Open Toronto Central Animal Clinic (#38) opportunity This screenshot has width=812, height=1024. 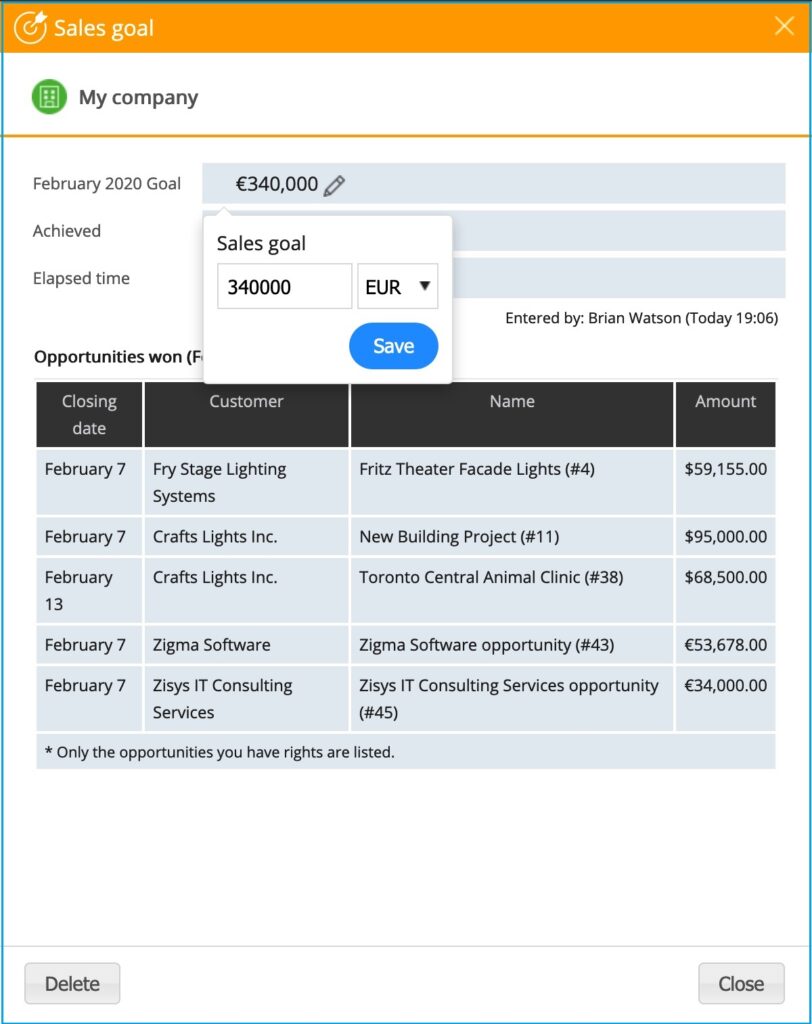click(491, 577)
